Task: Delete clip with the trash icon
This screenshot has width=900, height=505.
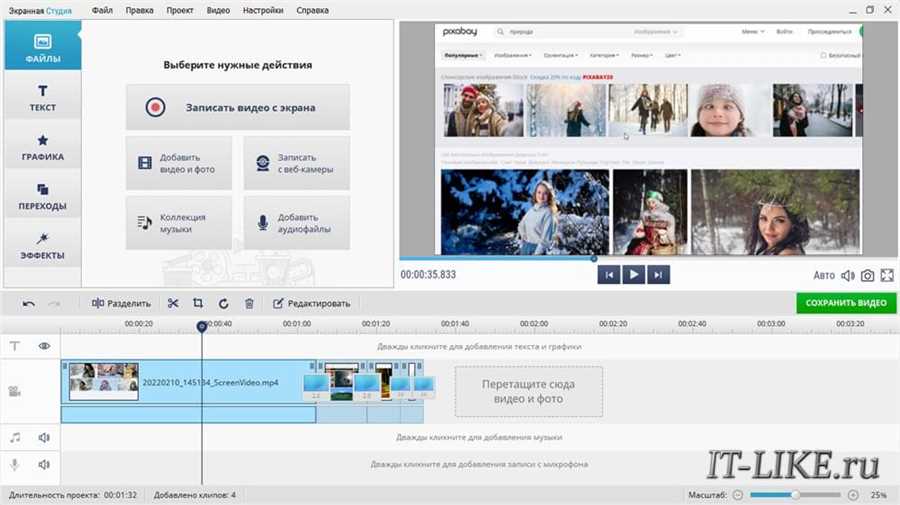Action: (x=249, y=303)
